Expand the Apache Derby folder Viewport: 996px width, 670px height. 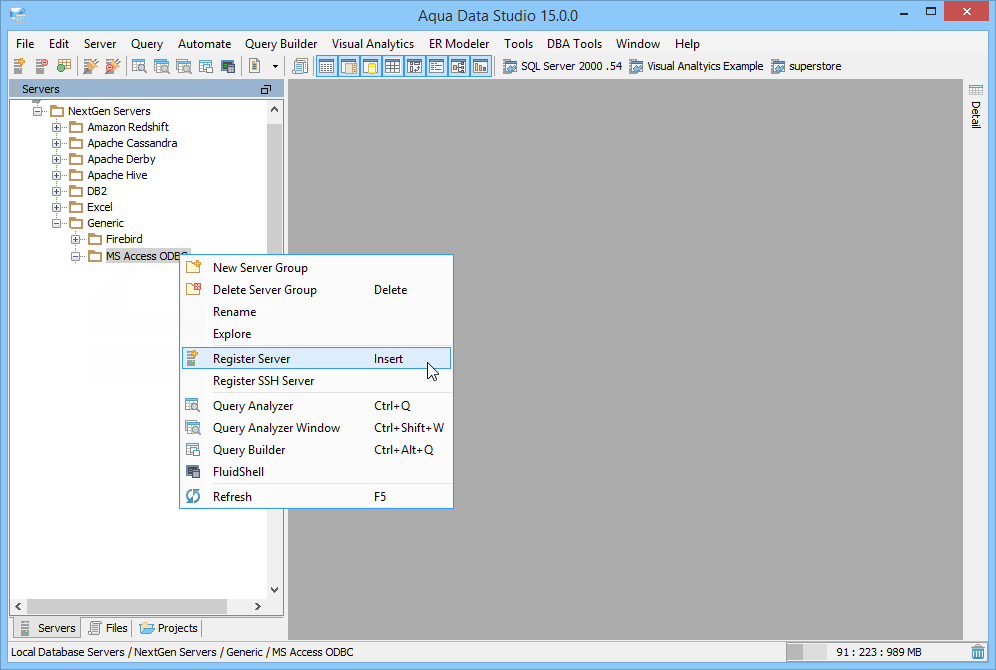pyautogui.click(x=57, y=159)
